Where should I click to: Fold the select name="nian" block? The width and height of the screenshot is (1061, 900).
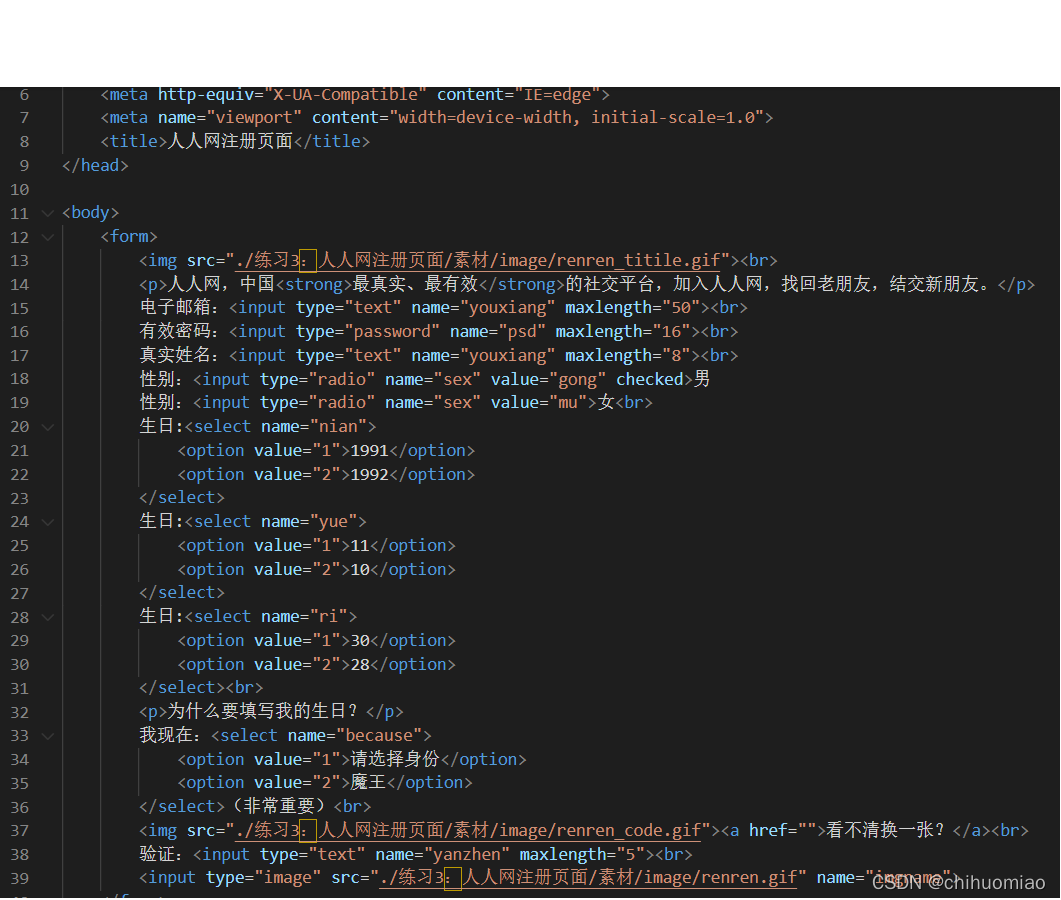47,427
